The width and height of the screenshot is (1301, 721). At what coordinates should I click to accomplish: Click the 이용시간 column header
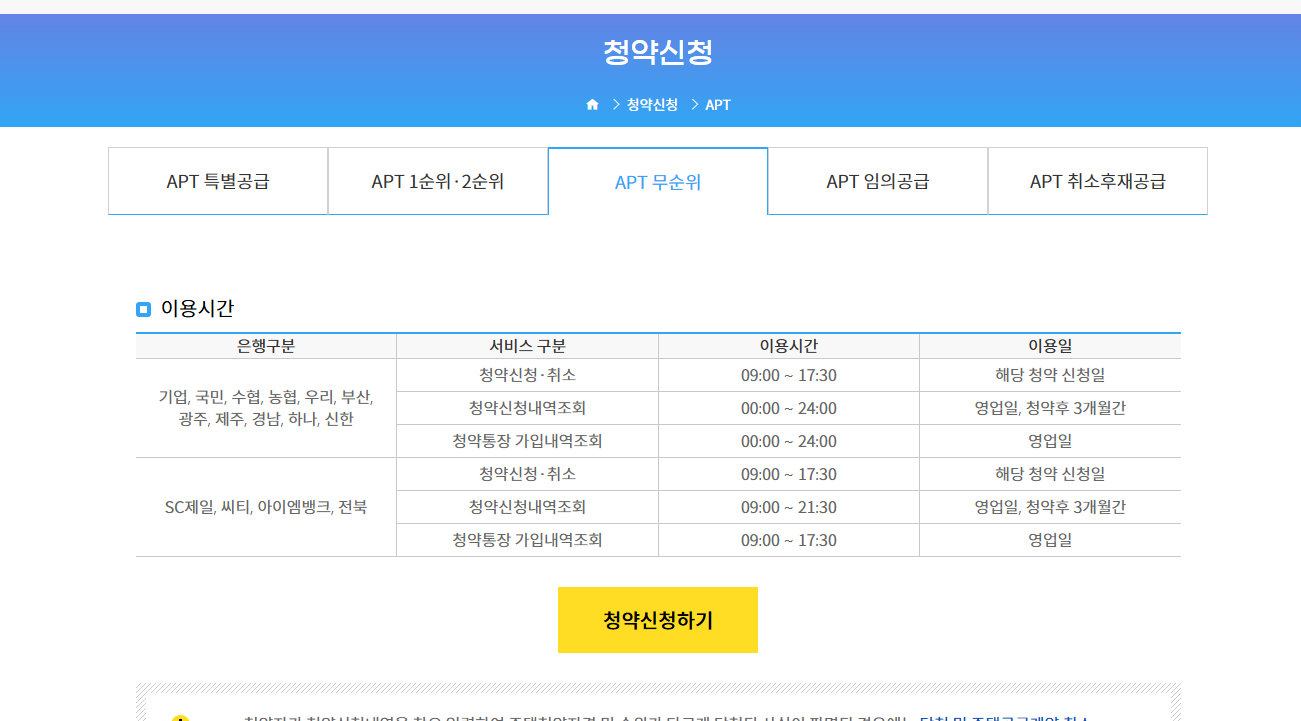(788, 344)
